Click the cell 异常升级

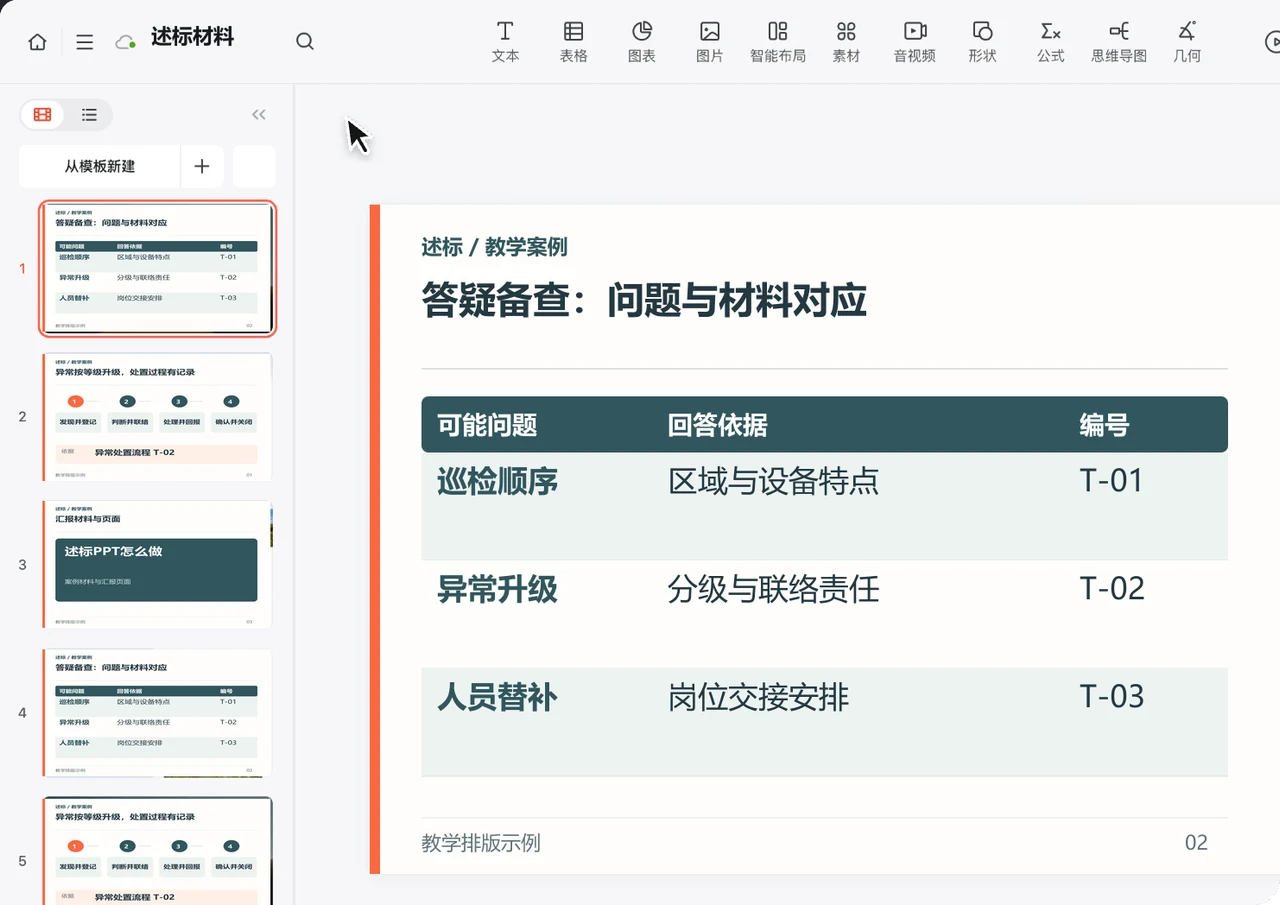(x=497, y=590)
